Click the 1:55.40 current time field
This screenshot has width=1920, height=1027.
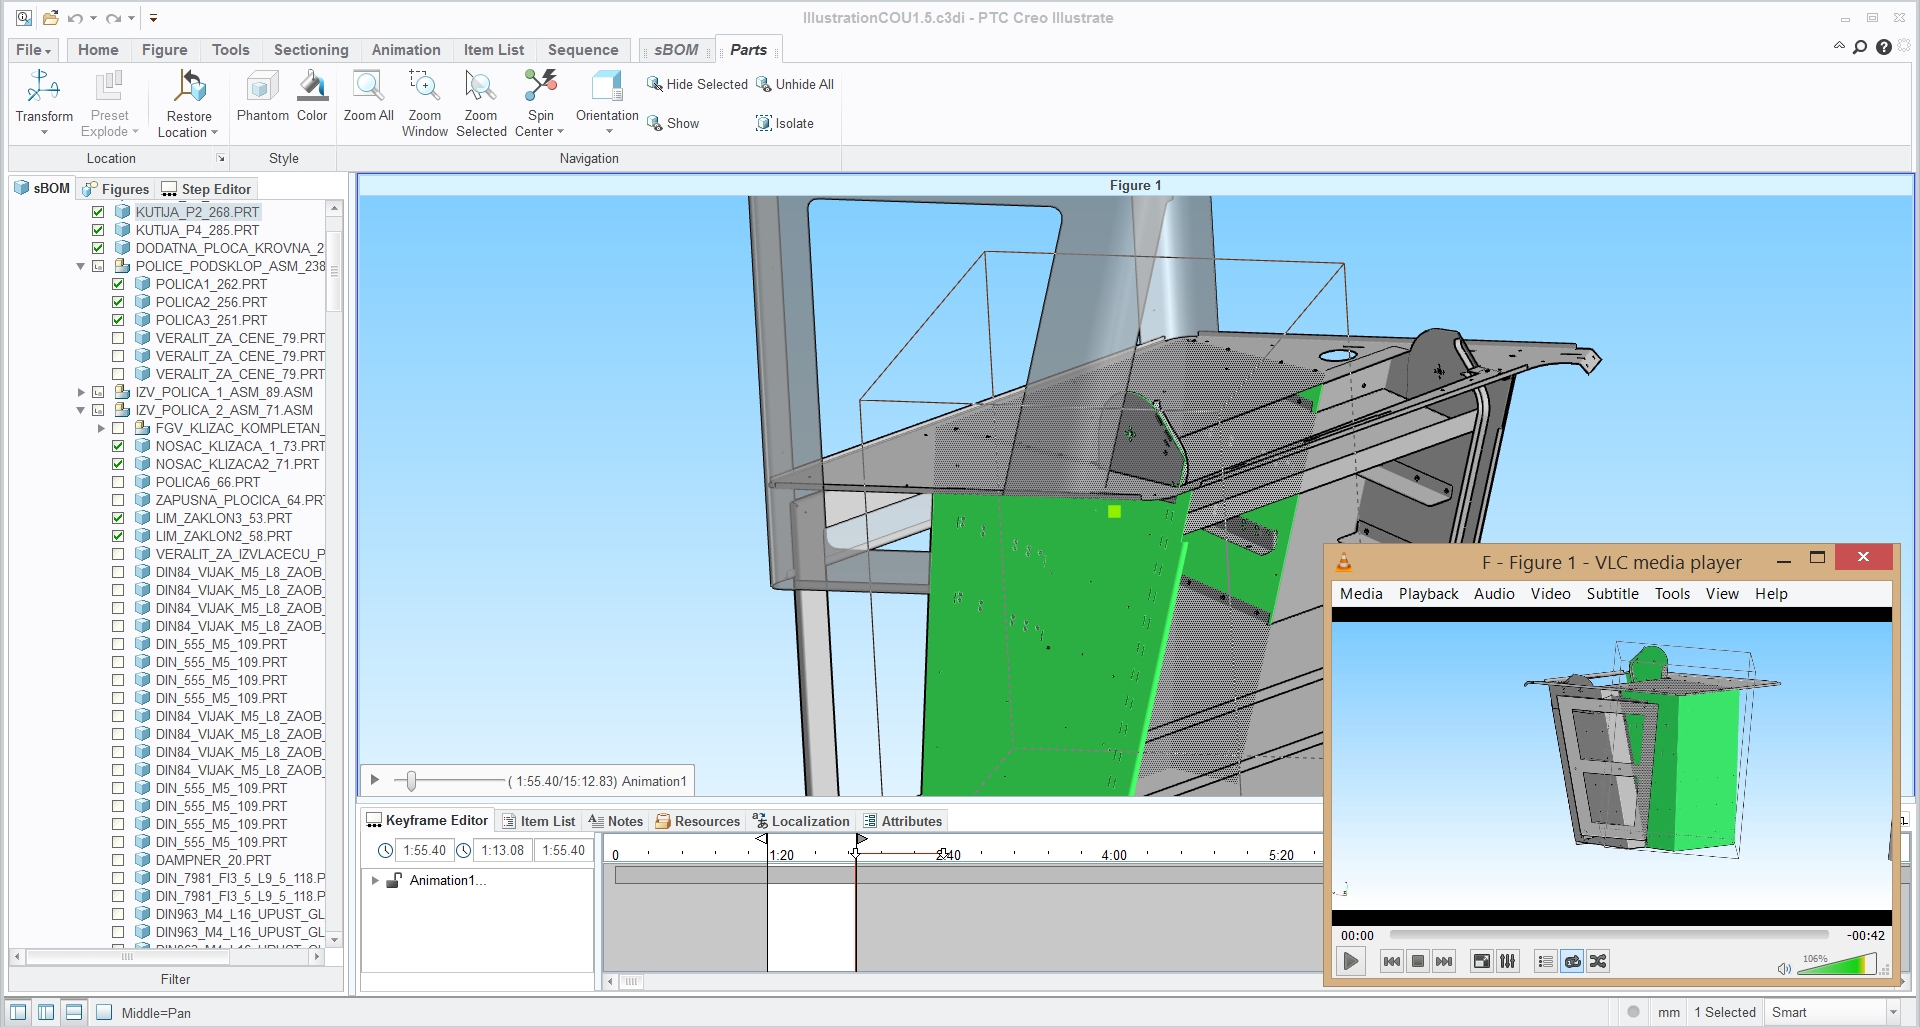coord(424,850)
